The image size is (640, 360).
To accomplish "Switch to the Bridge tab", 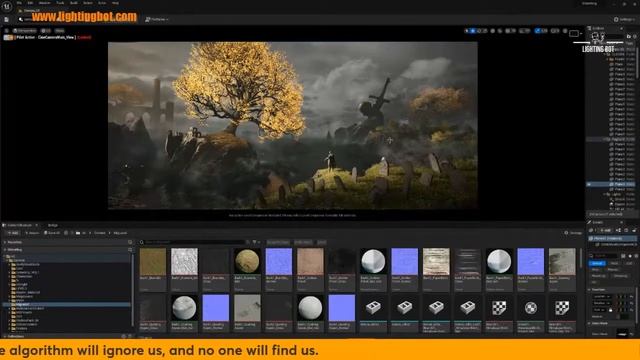I will pyautogui.click(x=53, y=225).
